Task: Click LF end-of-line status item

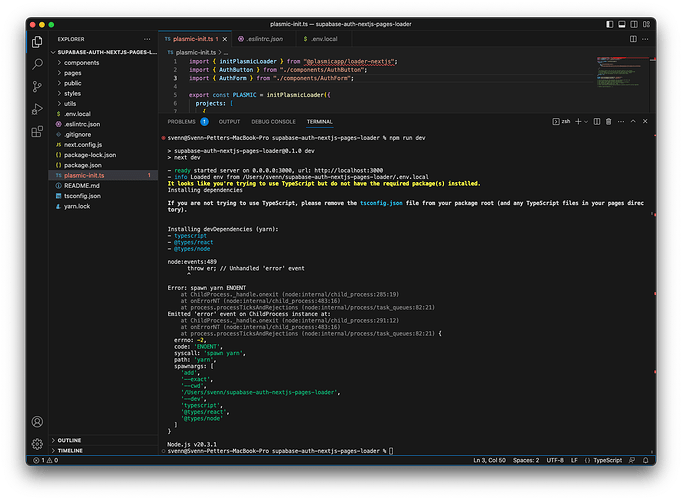Action: pos(574,460)
